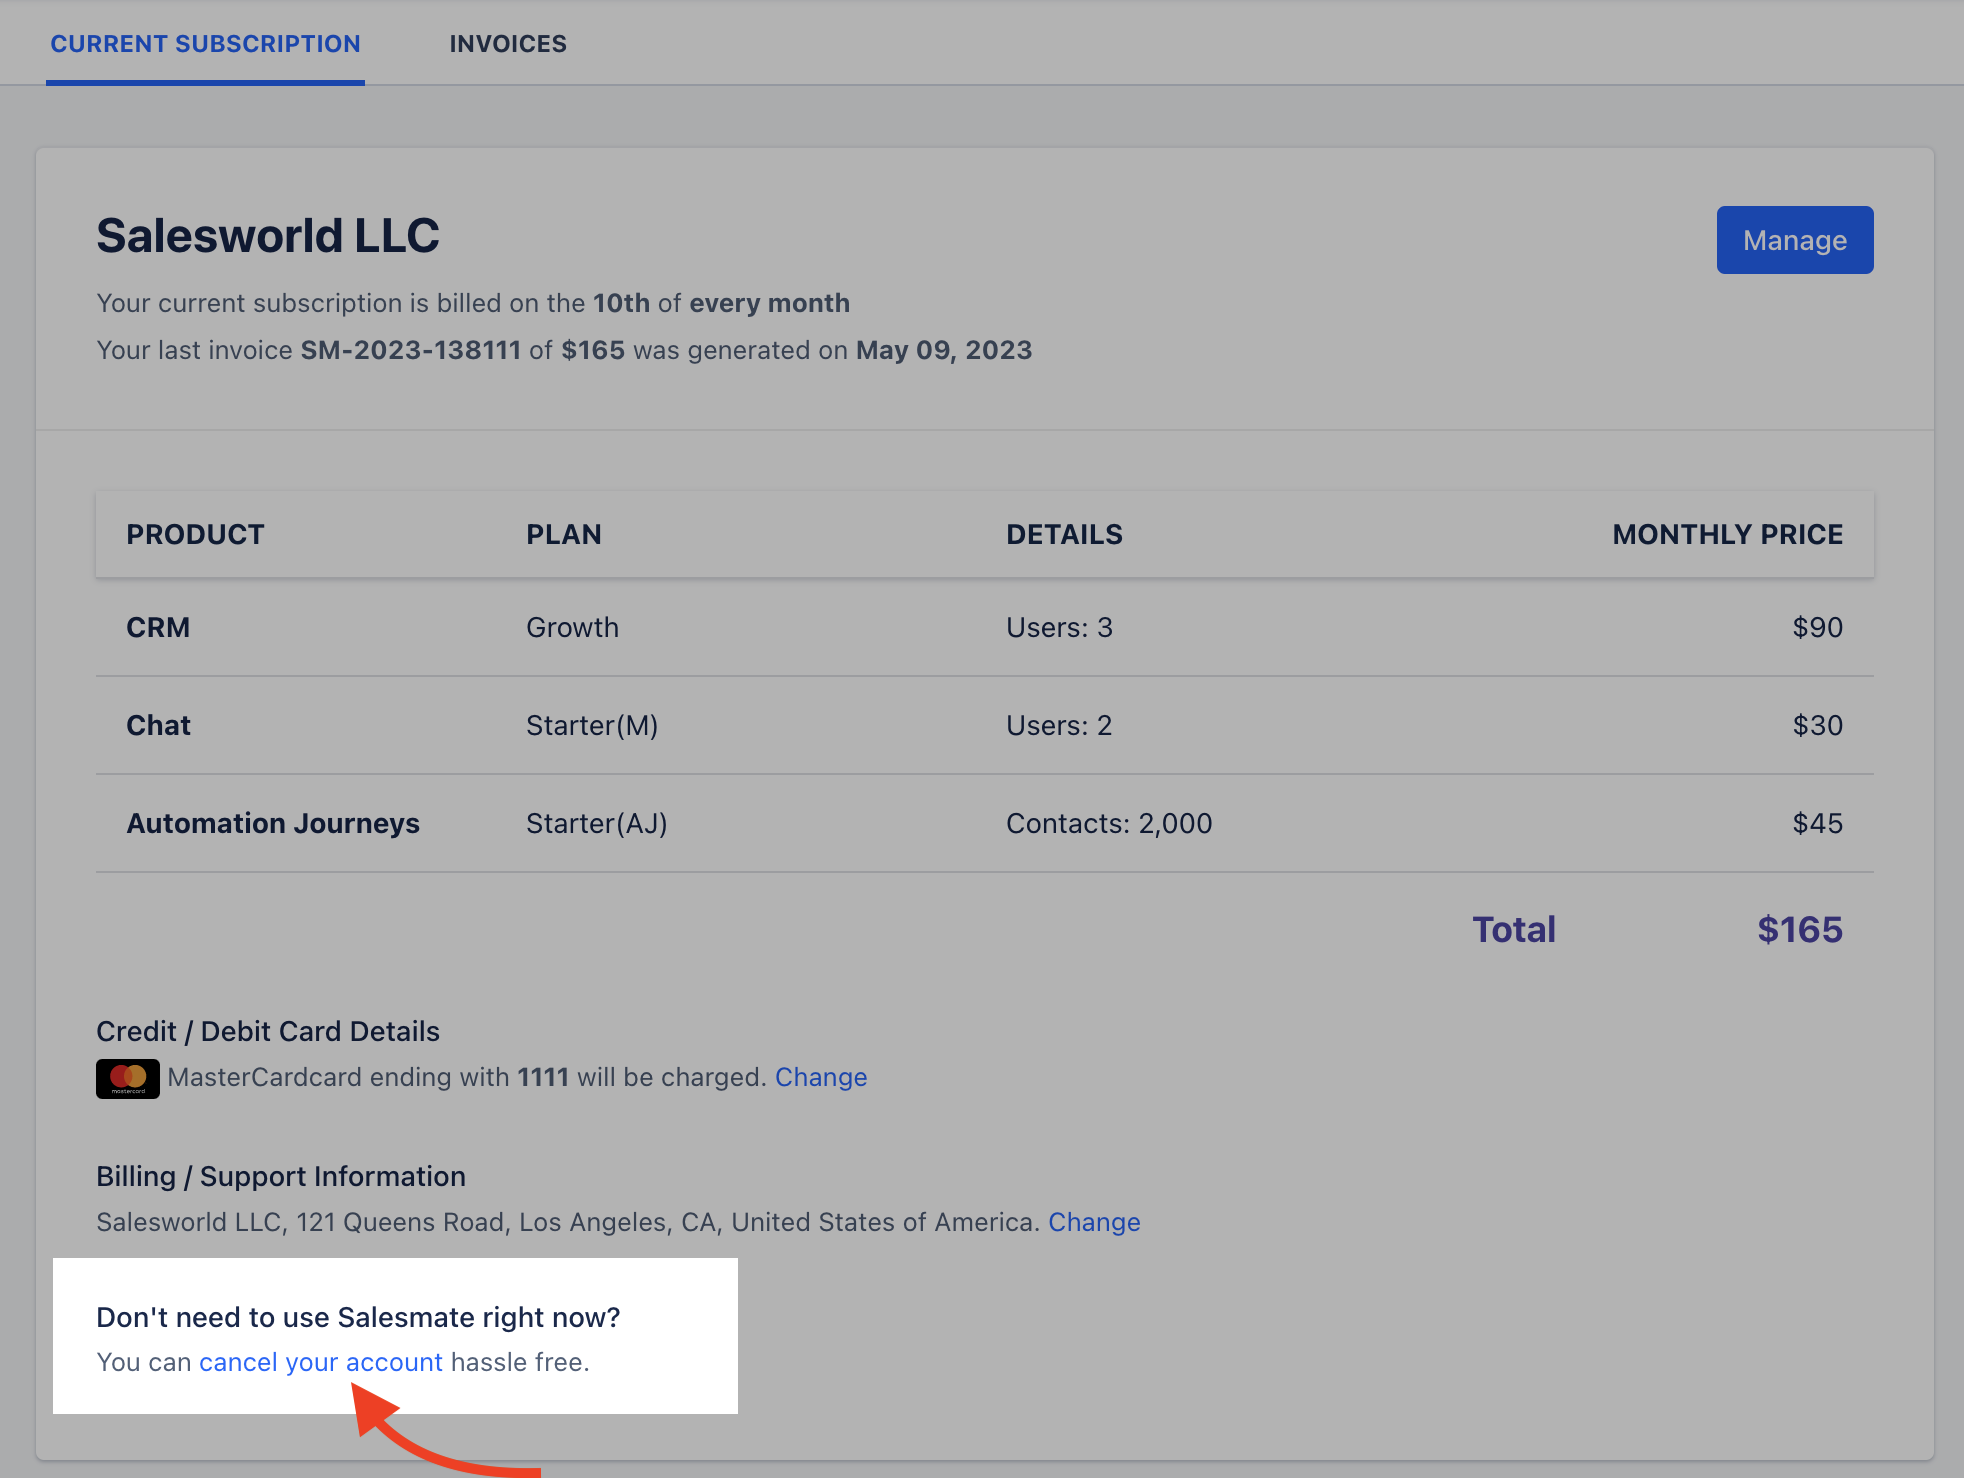
Task: Click invoice number SM-2023-138111
Action: 411,350
